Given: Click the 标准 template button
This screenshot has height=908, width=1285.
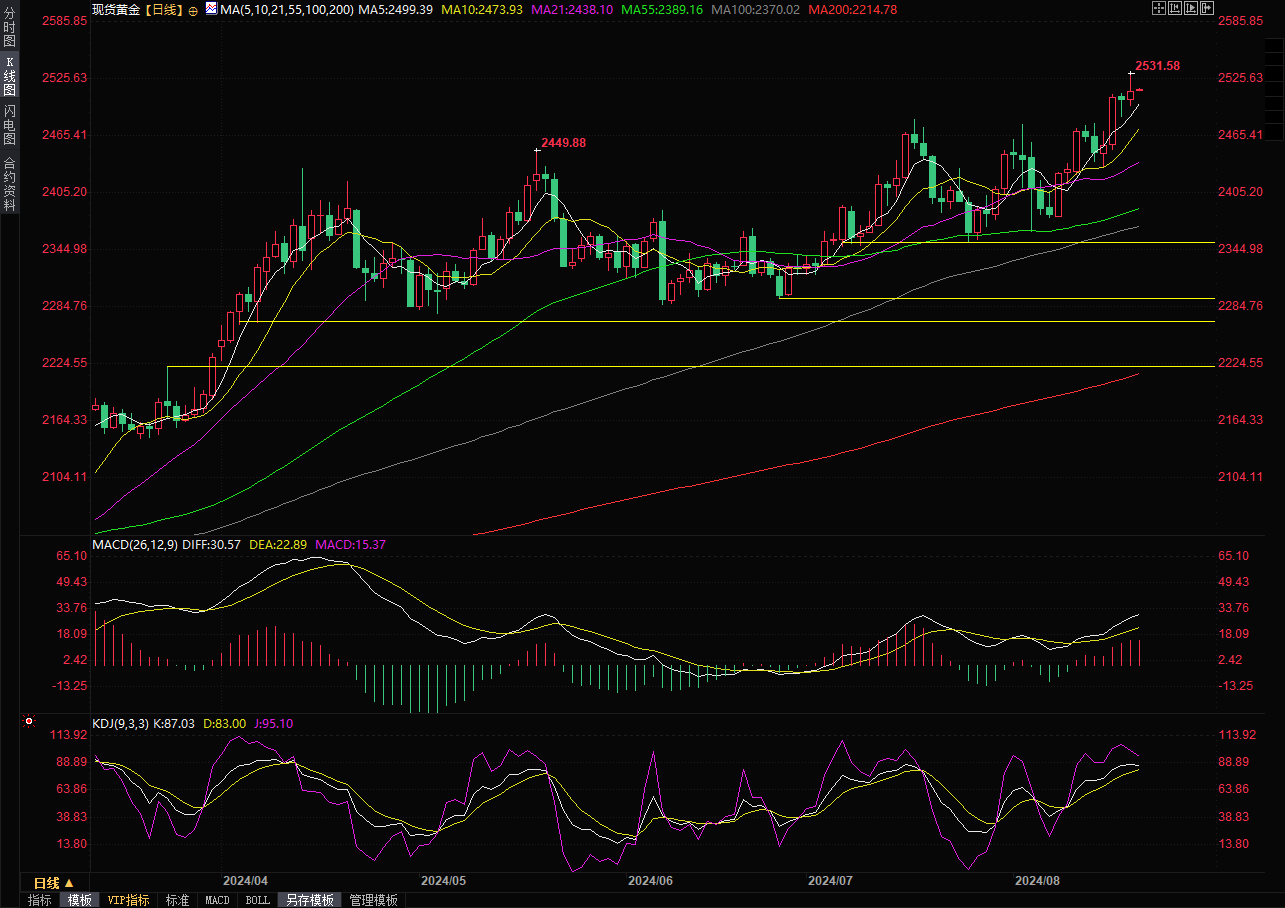Looking at the screenshot, I should click(177, 900).
